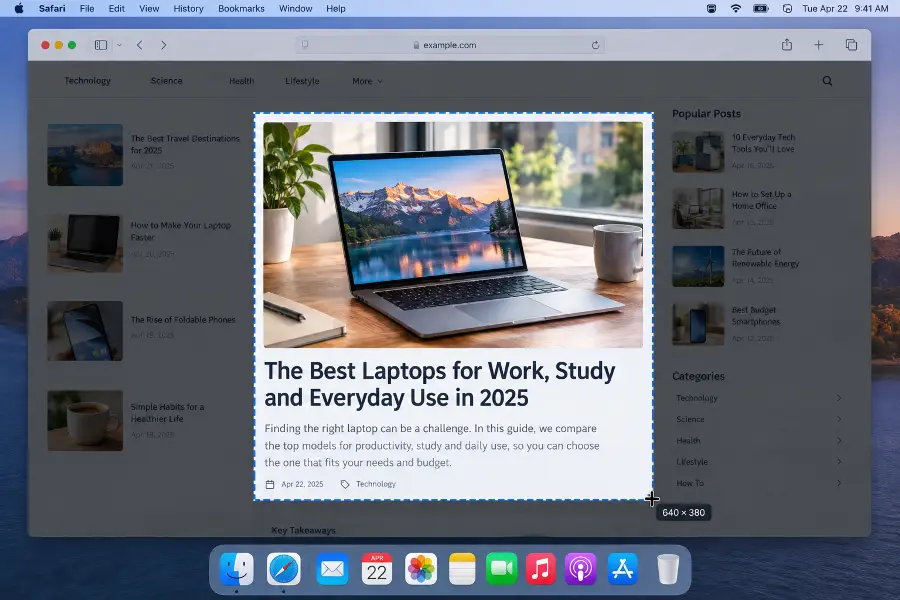The height and width of the screenshot is (600, 900).
Task: Go back with the back arrow
Action: tap(139, 45)
